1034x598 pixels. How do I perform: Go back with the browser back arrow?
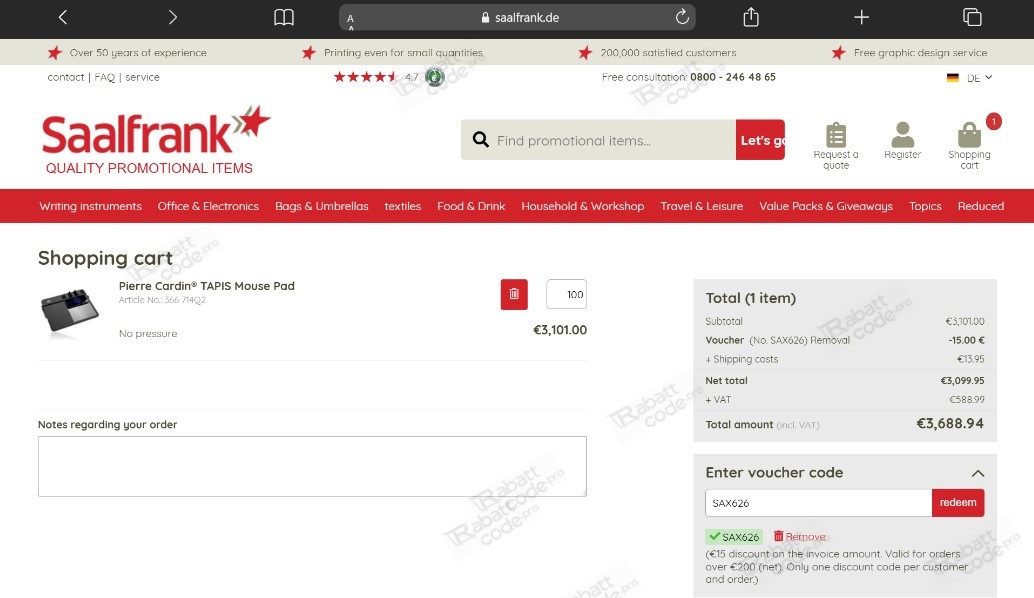[63, 17]
